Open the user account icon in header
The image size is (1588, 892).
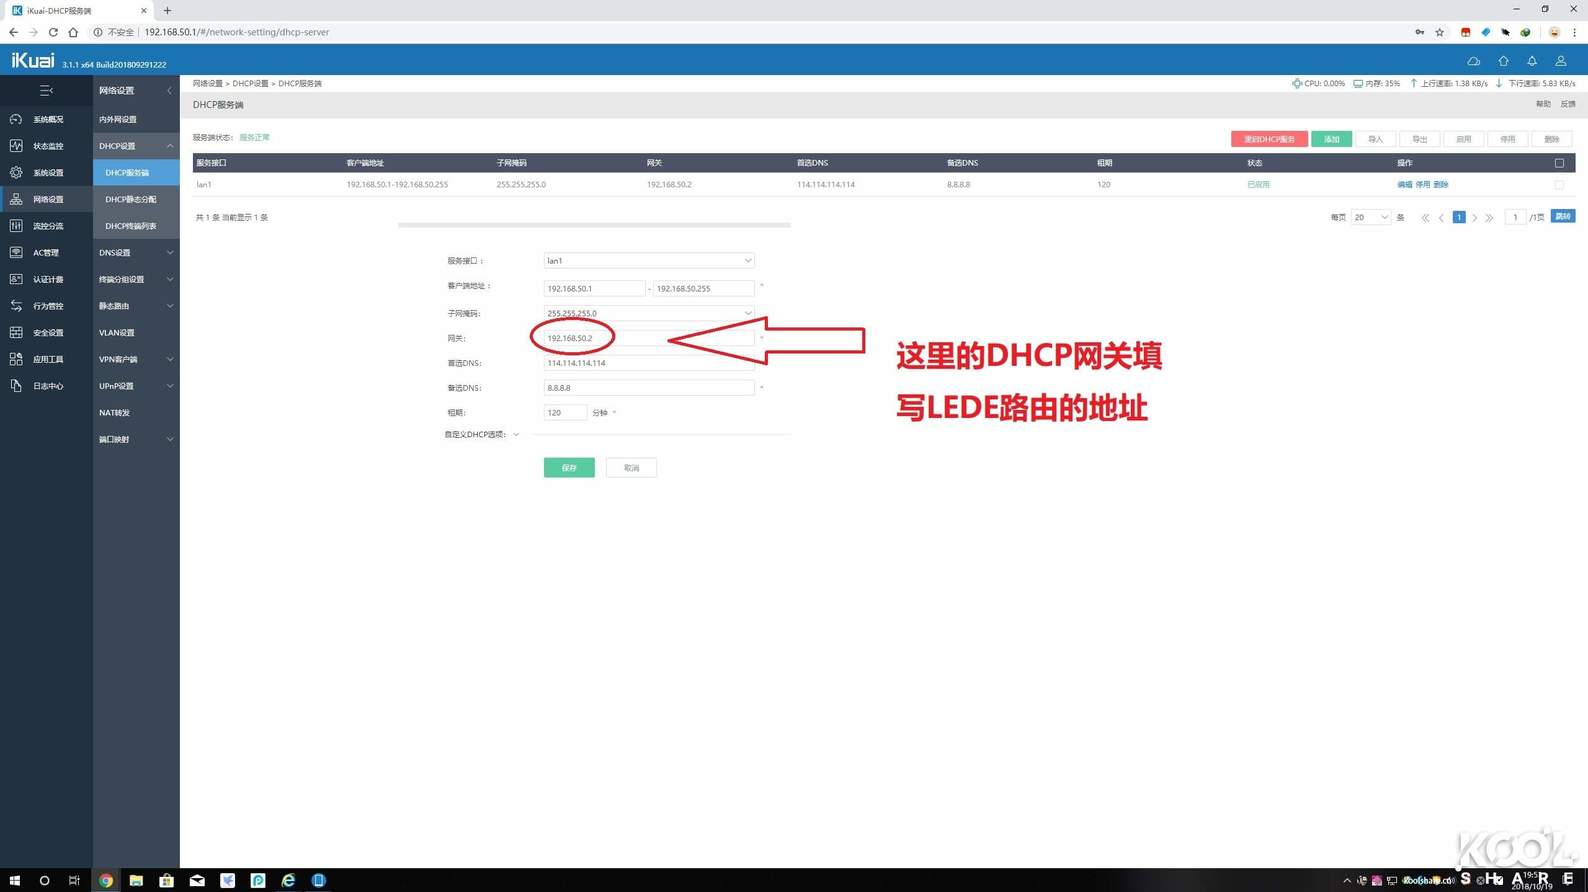pyautogui.click(x=1561, y=61)
